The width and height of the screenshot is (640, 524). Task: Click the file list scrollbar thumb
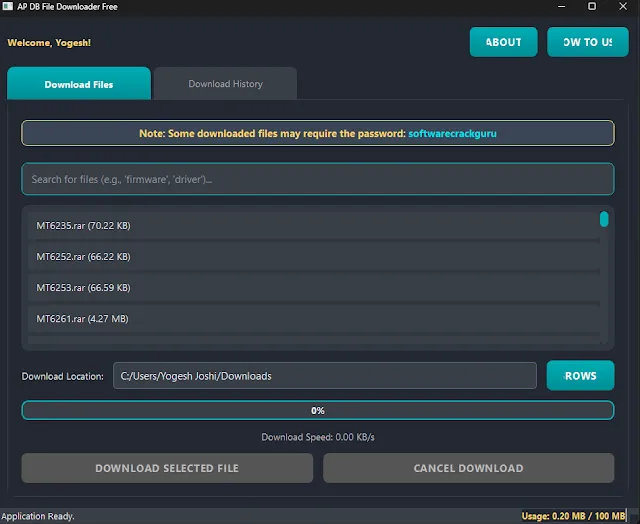tap(604, 219)
